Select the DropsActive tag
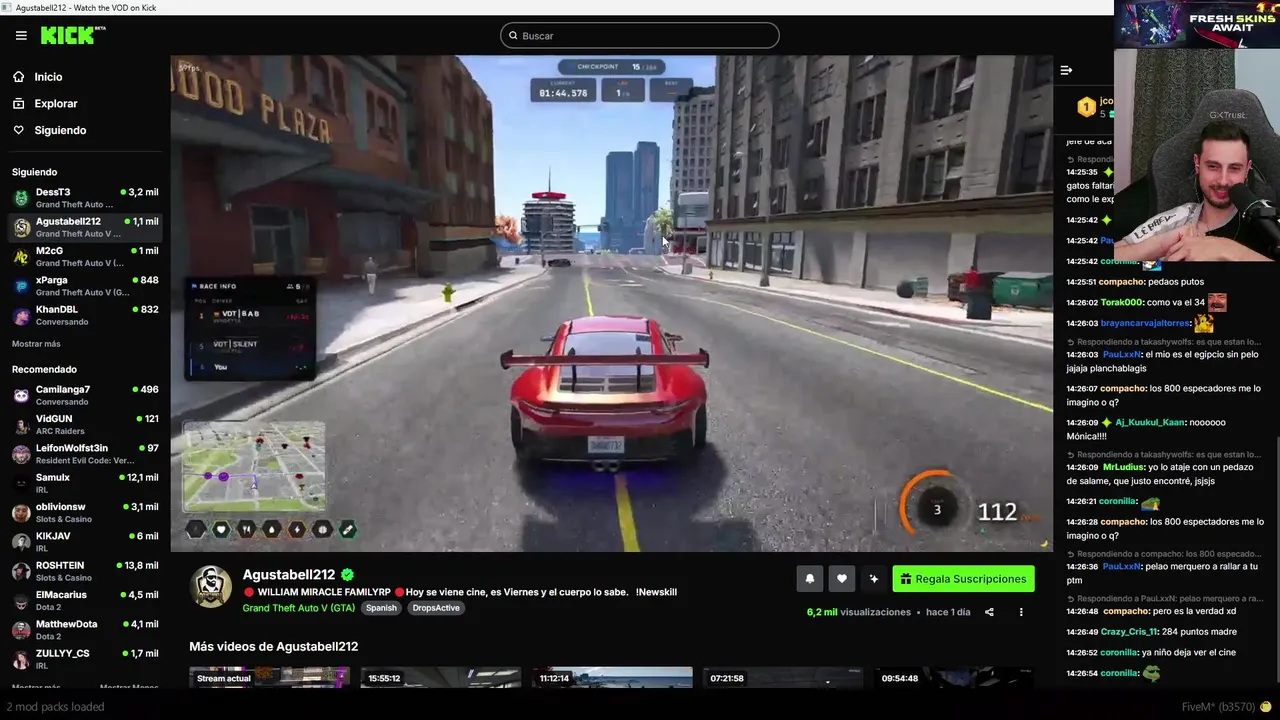Screen dimensions: 1280x720 (436, 608)
